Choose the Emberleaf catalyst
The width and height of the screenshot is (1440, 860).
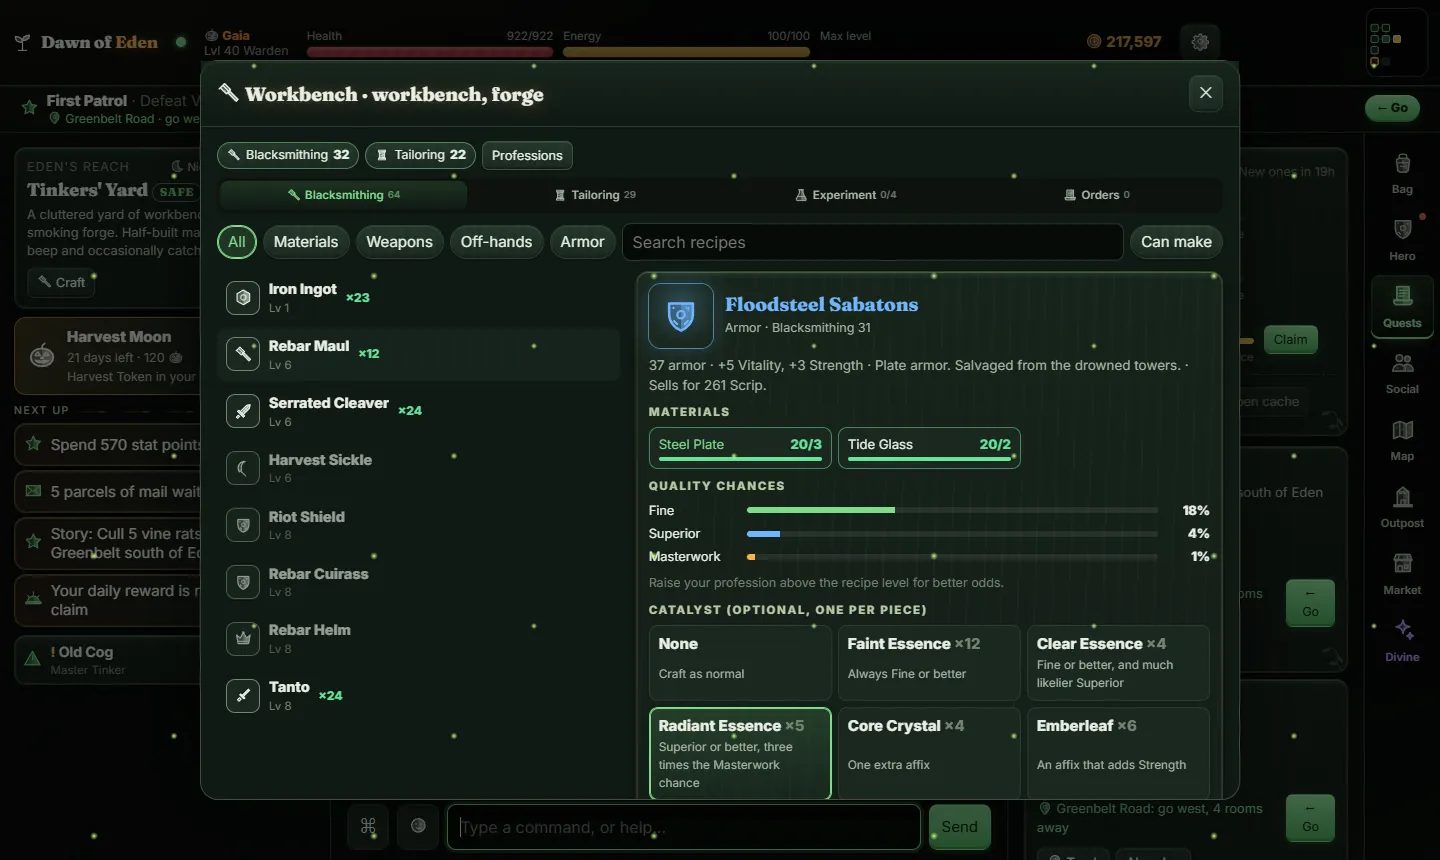pos(1118,752)
